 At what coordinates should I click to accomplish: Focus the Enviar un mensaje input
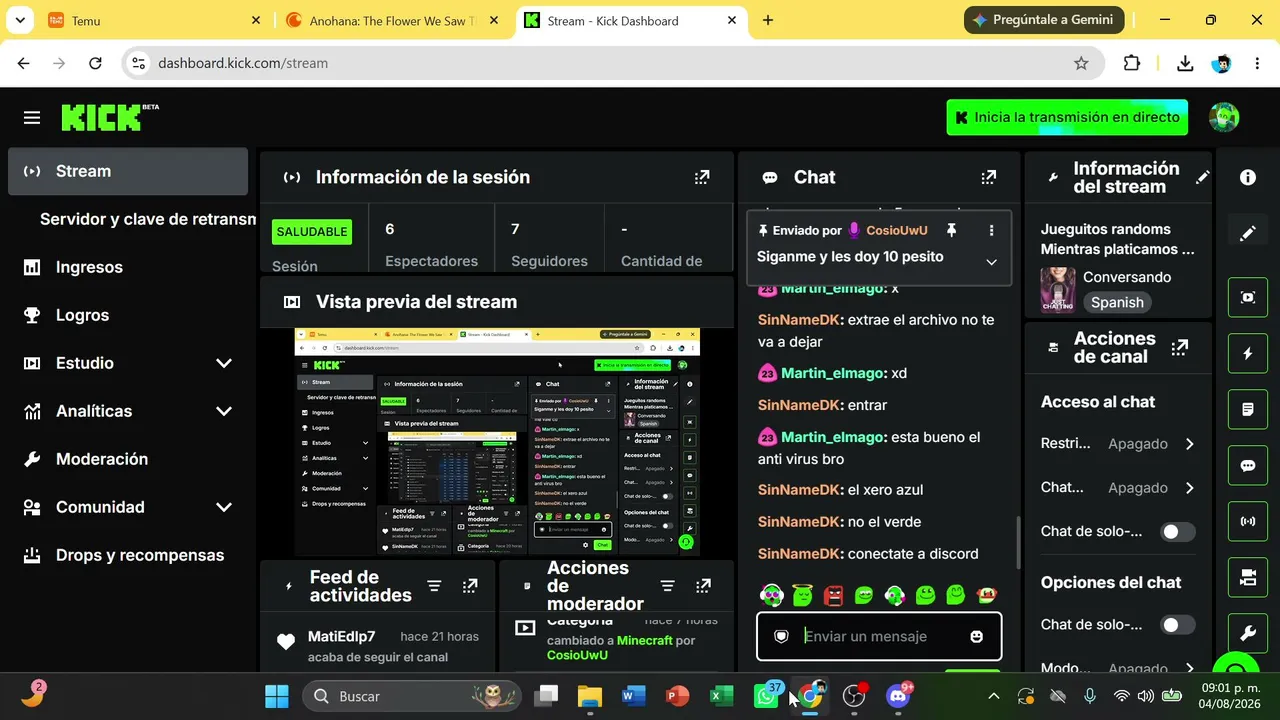pos(880,636)
